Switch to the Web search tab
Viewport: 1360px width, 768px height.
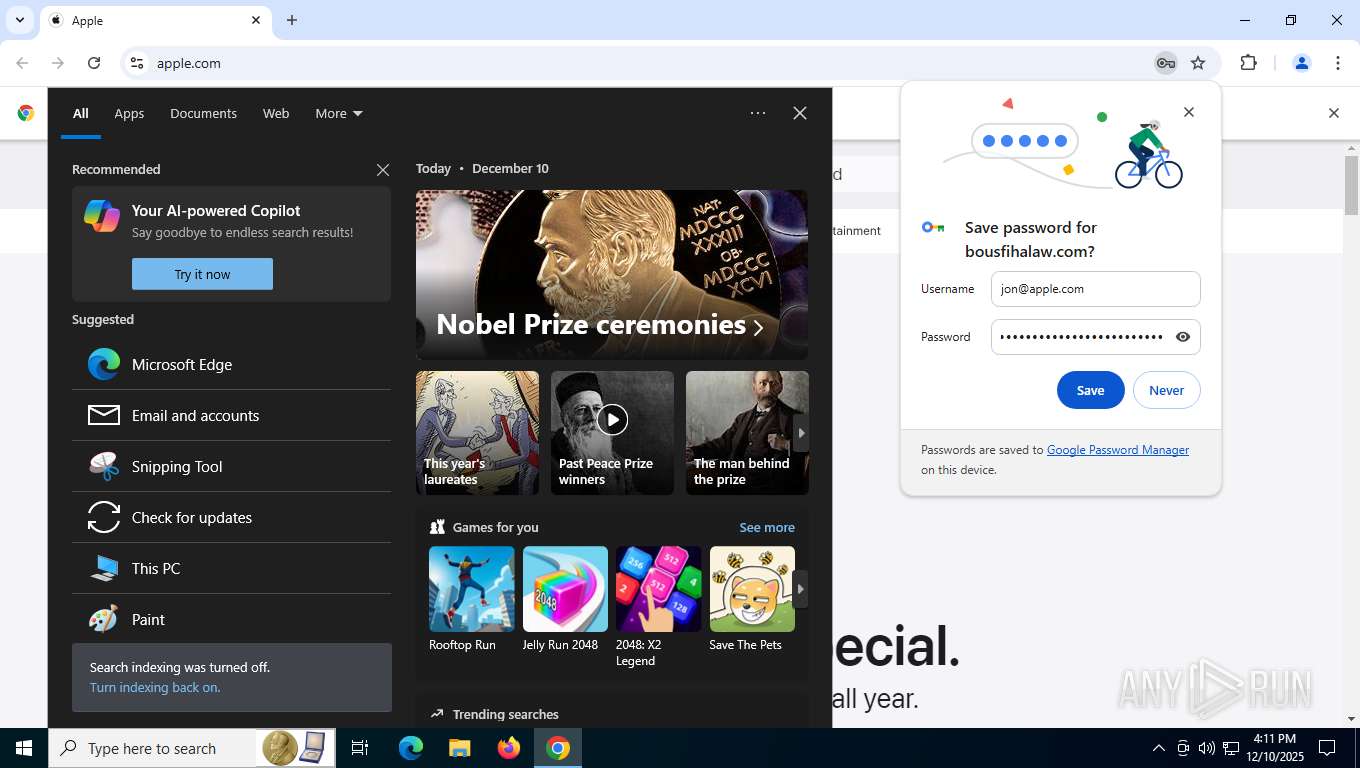tap(276, 113)
